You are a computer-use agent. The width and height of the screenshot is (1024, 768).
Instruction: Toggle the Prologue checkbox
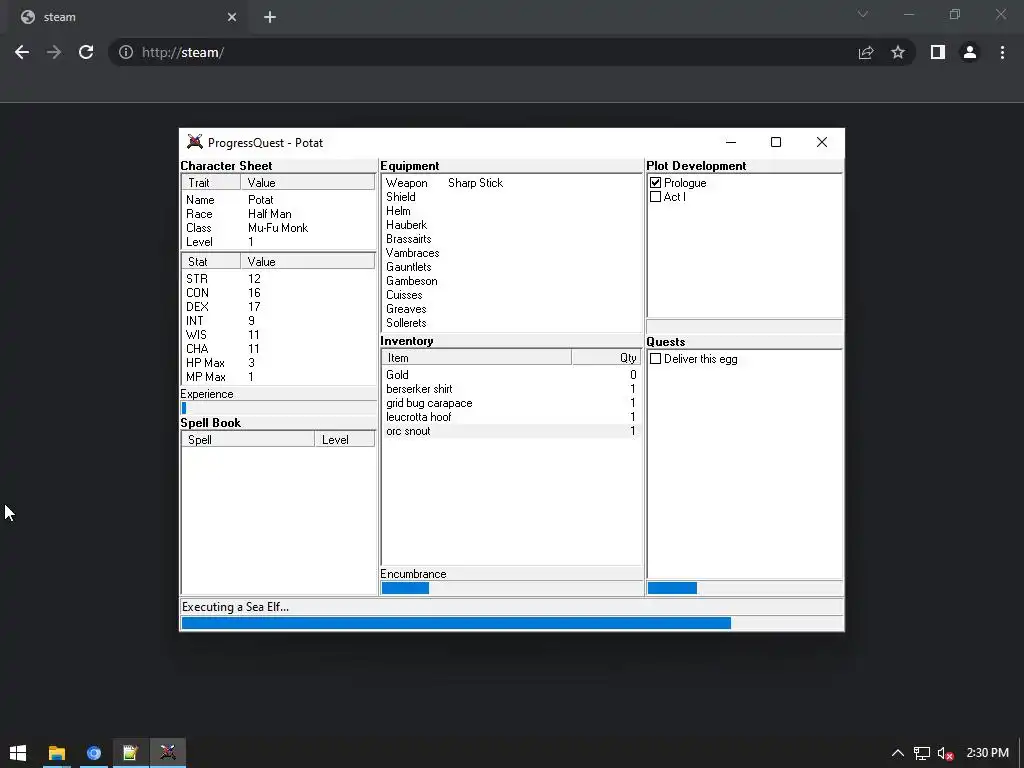pos(656,183)
